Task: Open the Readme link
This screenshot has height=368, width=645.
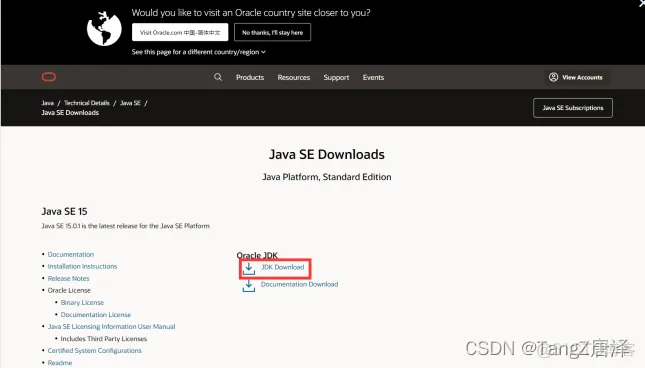Action: (60, 363)
